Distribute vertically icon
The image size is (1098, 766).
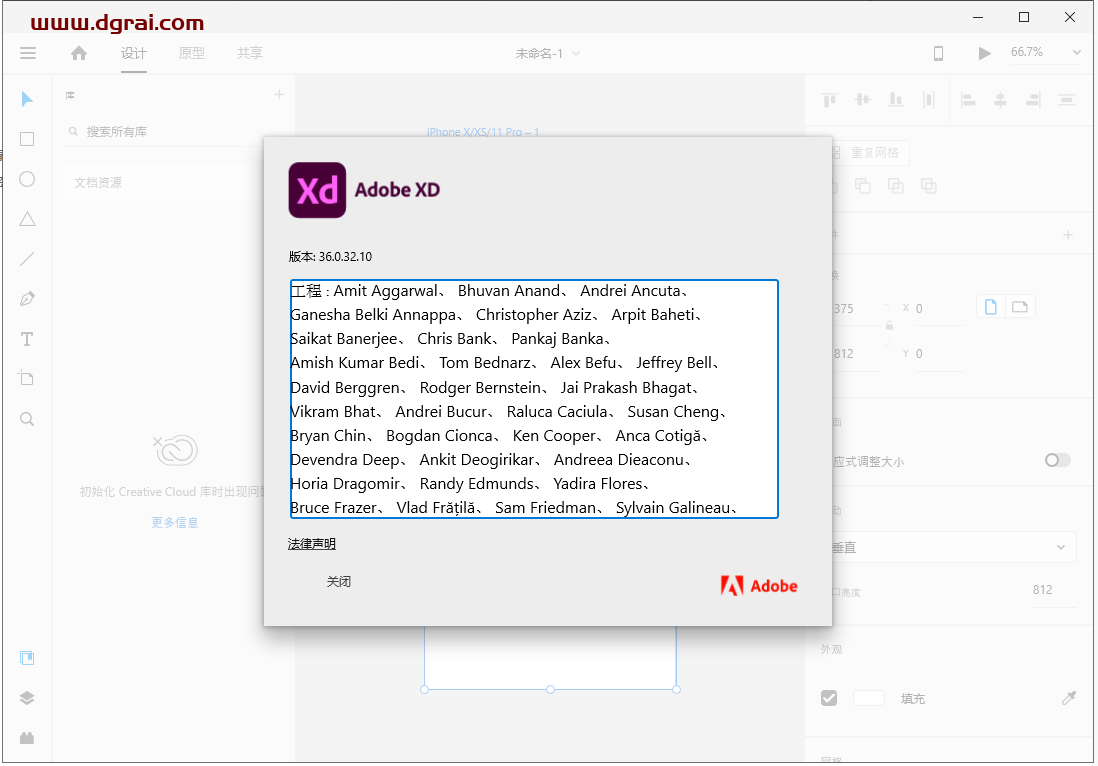[929, 100]
